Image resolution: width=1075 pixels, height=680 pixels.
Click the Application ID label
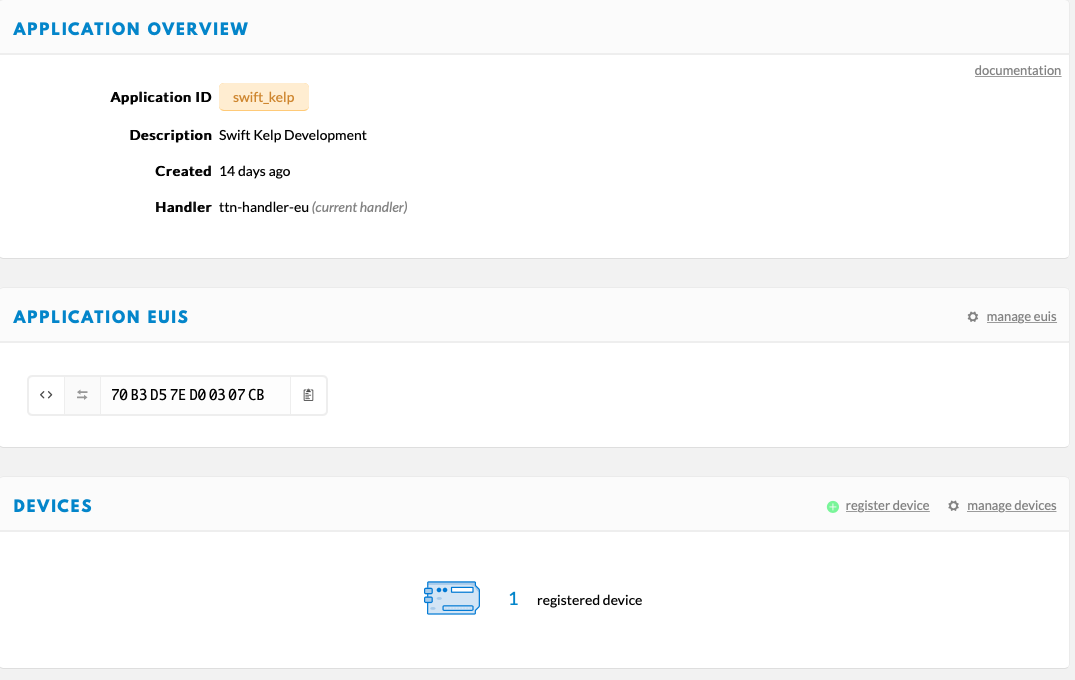point(161,97)
